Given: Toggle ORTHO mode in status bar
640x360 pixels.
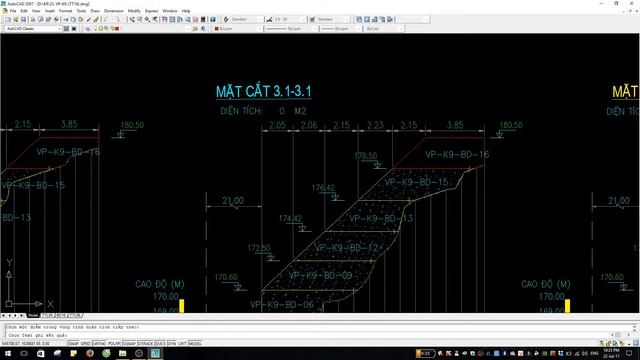Looking at the screenshot, I should click(x=99, y=344).
